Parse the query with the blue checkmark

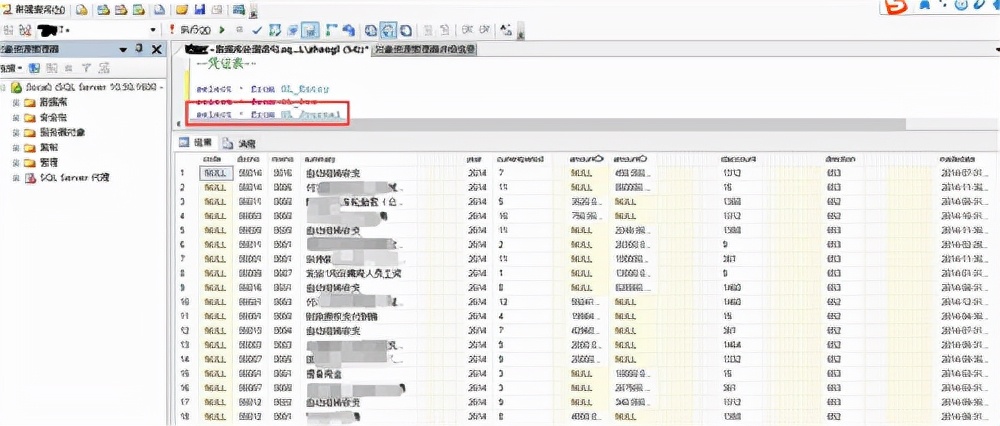point(256,30)
